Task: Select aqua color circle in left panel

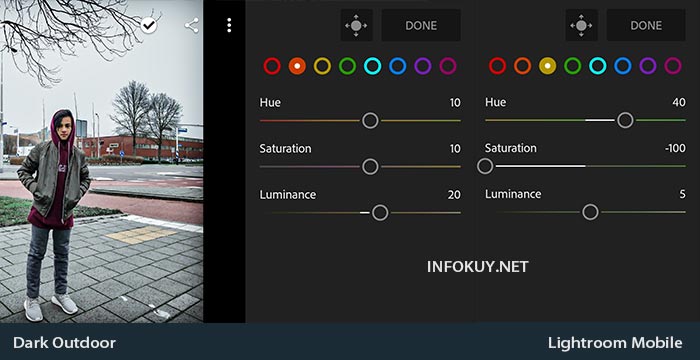Action: point(372,66)
